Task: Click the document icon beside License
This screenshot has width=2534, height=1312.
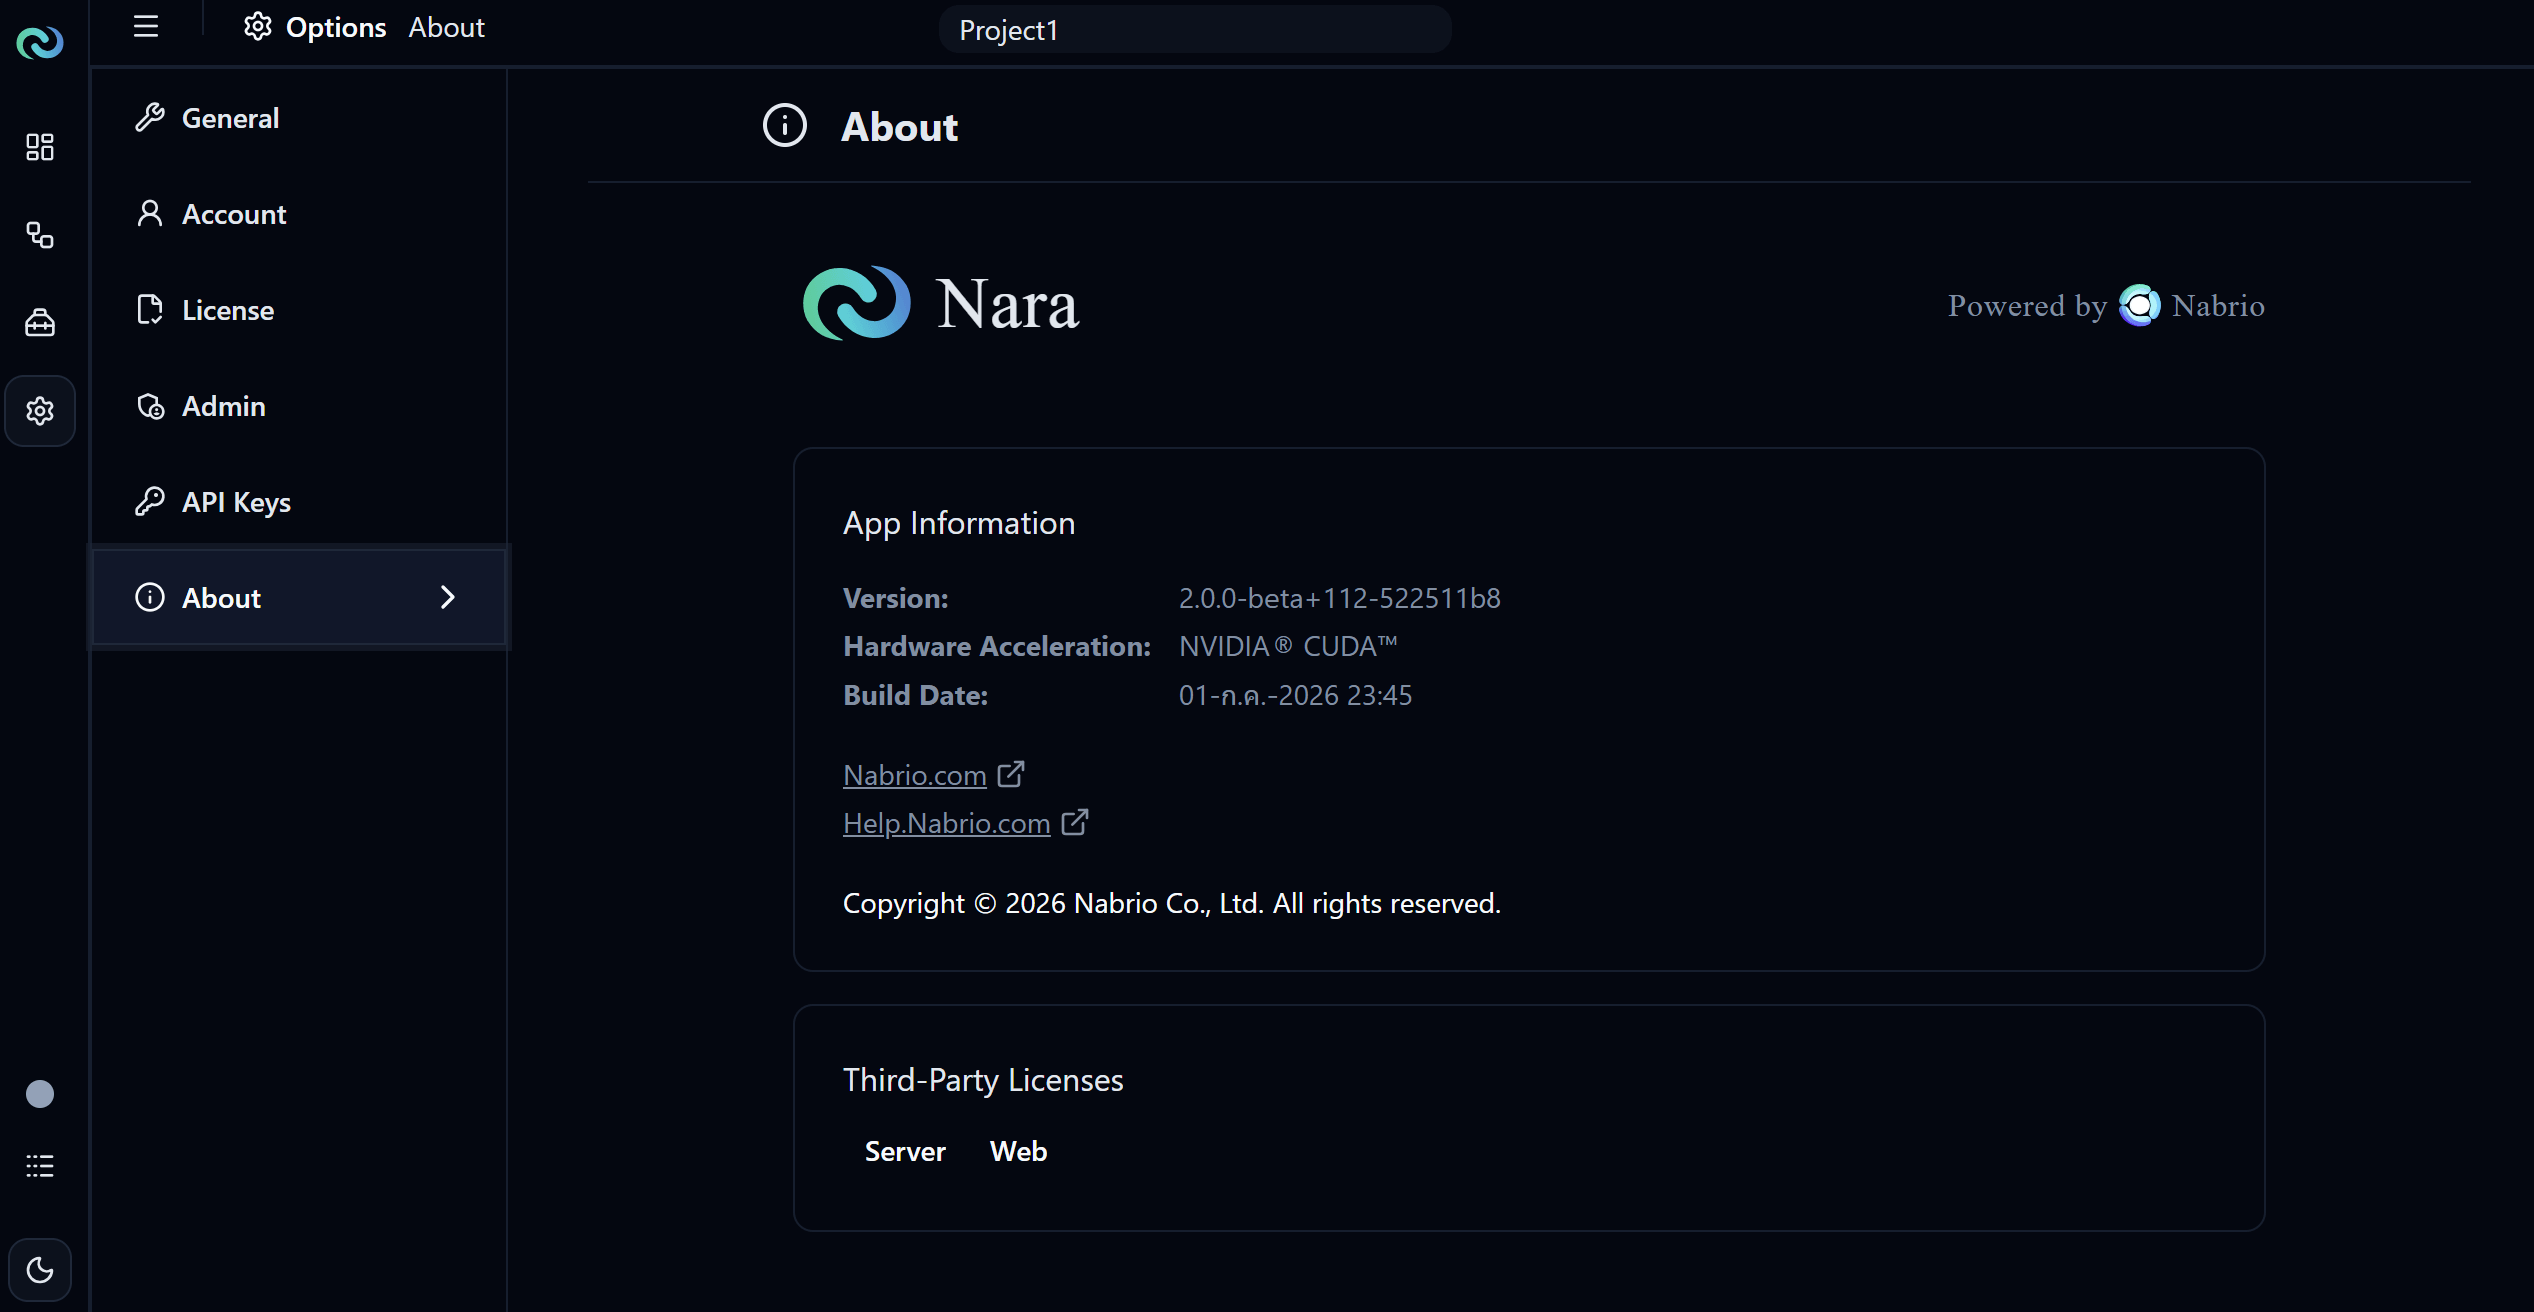Action: point(150,310)
